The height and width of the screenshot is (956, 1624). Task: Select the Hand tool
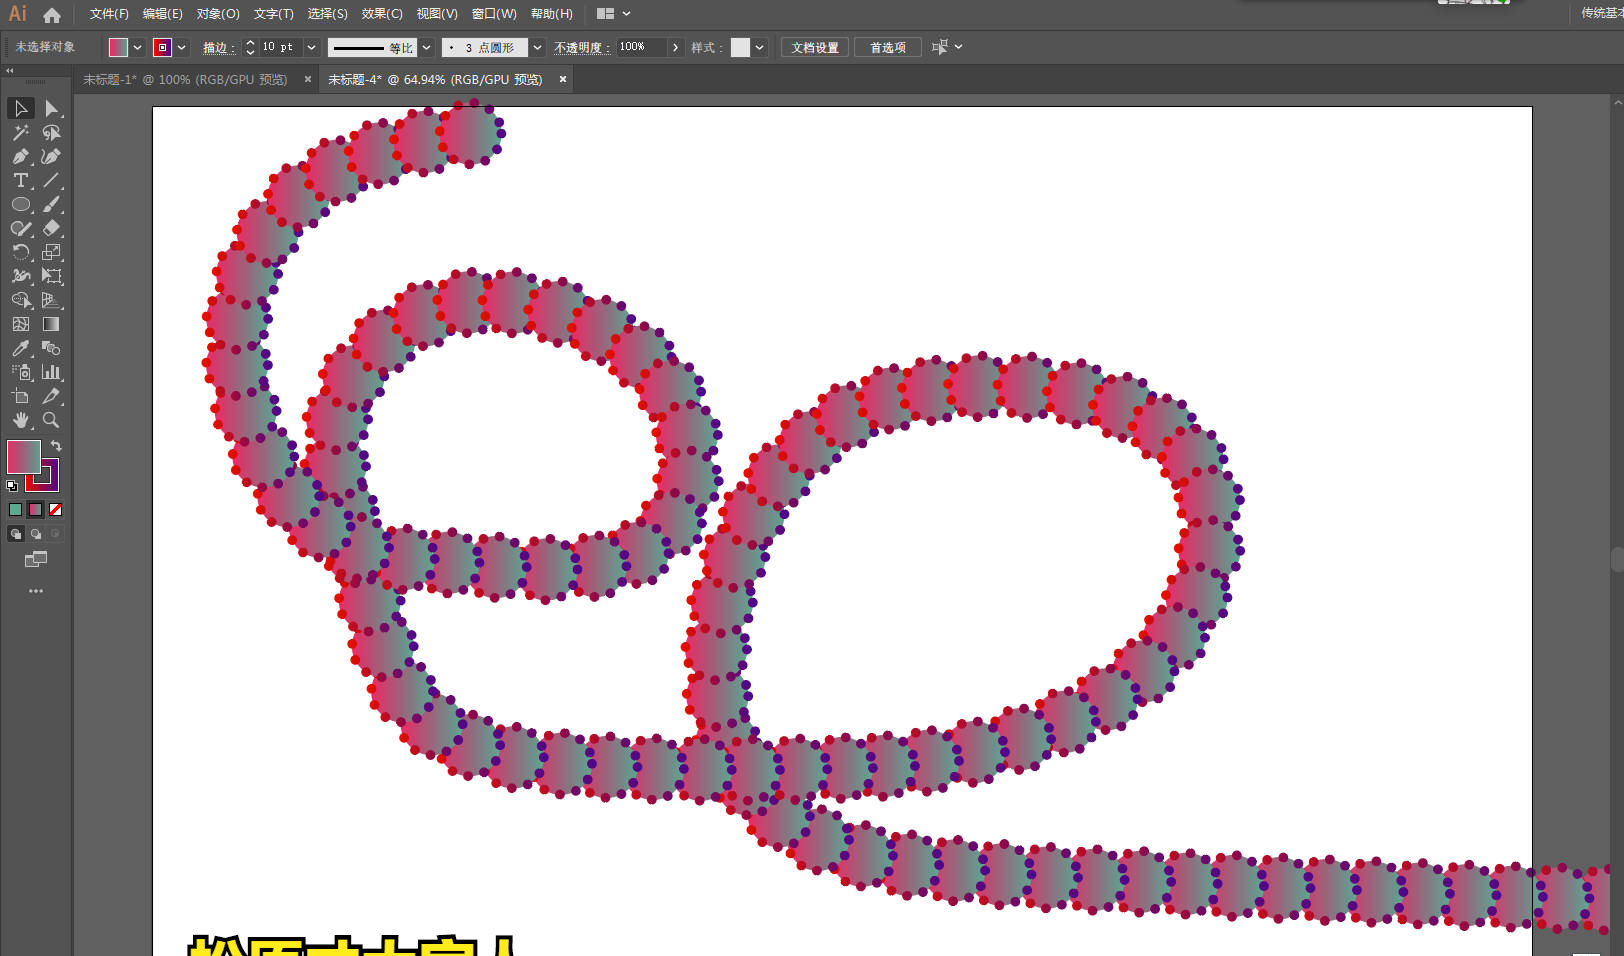coord(20,420)
